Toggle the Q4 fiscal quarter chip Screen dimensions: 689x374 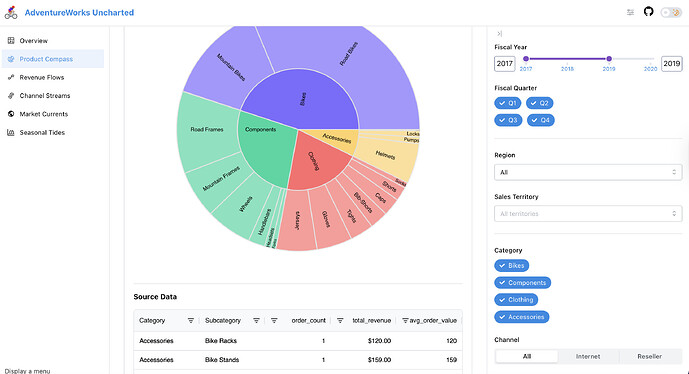540,120
